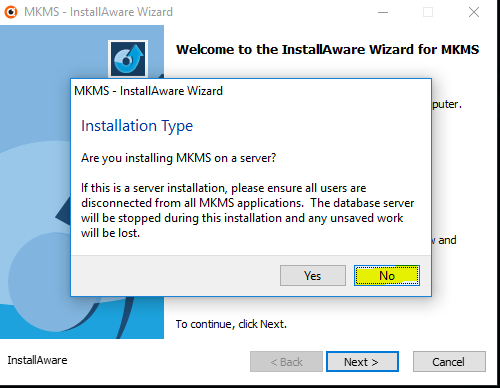Click the 'Installation Type' heading
Viewport: 500px width, 388px height.
137,126
